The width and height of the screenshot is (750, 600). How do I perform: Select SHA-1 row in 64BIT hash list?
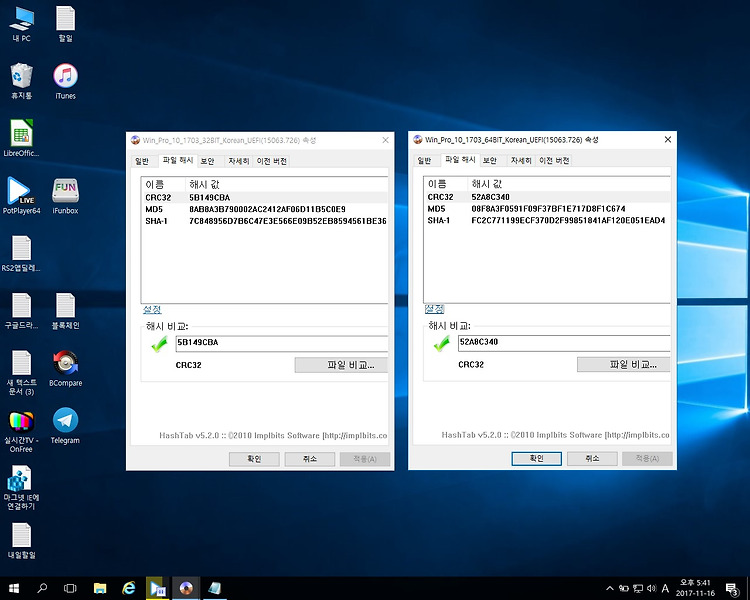pyautogui.click(x=547, y=221)
